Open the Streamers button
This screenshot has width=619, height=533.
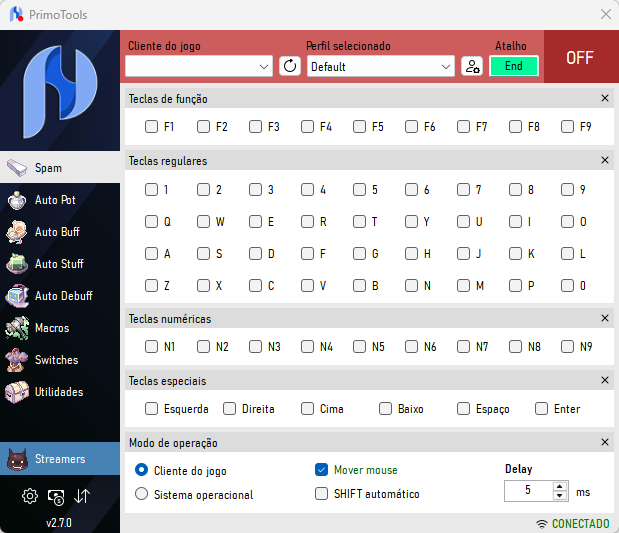60,459
